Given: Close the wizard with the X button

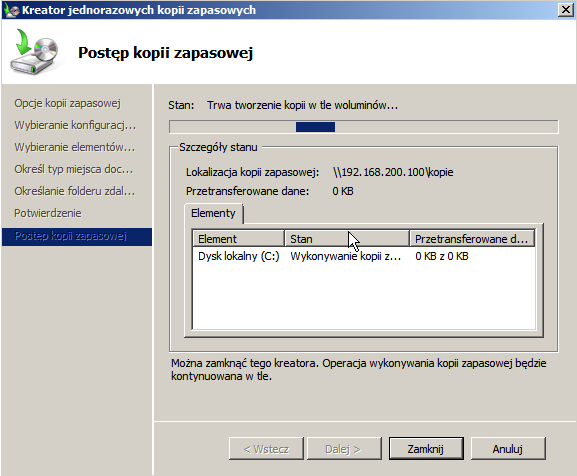Looking at the screenshot, I should [566, 10].
